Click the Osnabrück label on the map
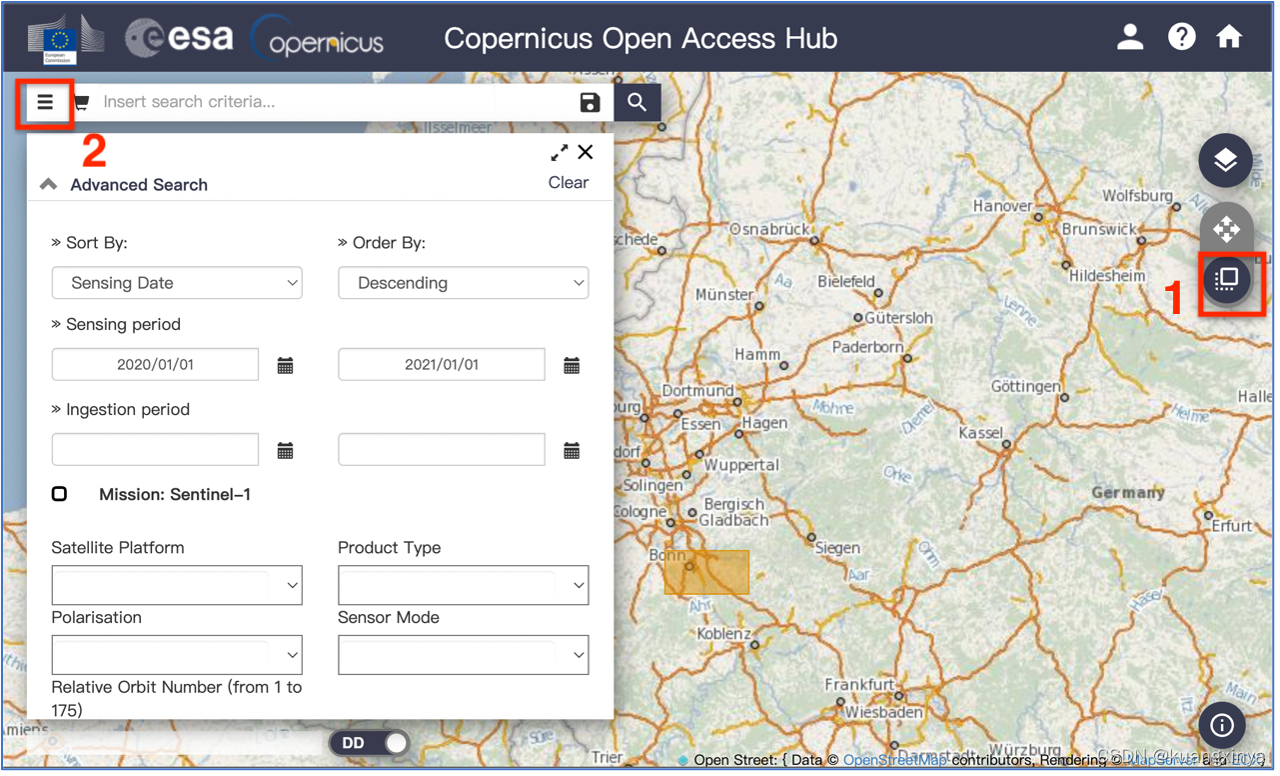The height and width of the screenshot is (776, 1280). click(770, 229)
